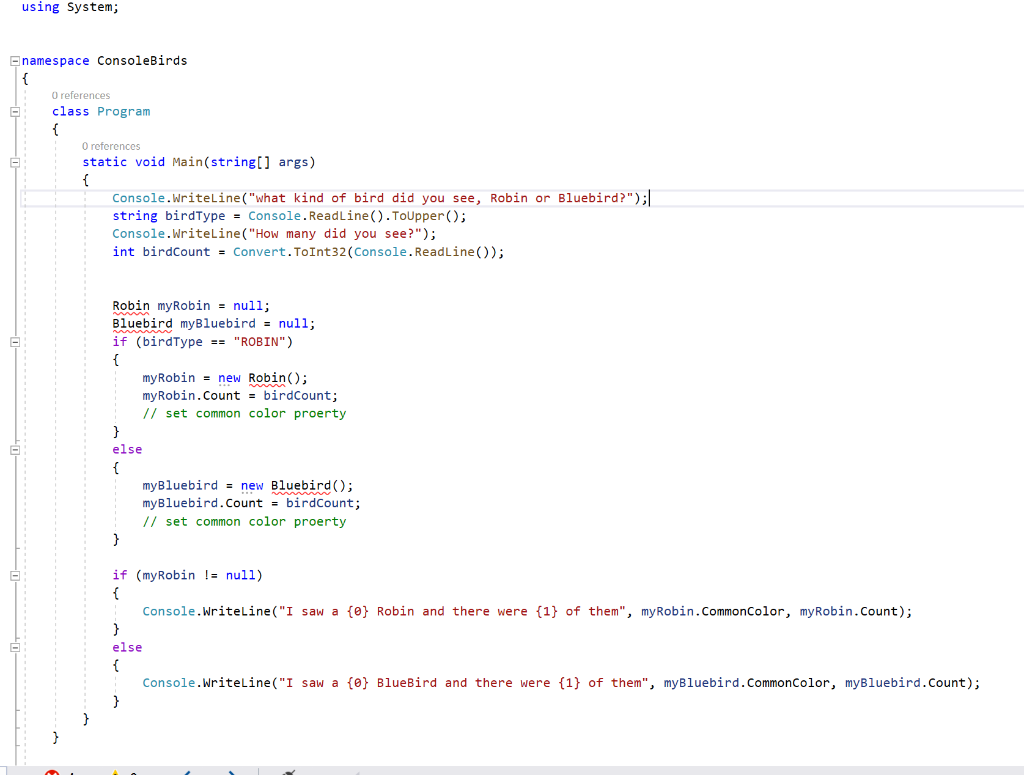
Task: Click the yellow warning triangle icon
Action: click(x=115, y=772)
